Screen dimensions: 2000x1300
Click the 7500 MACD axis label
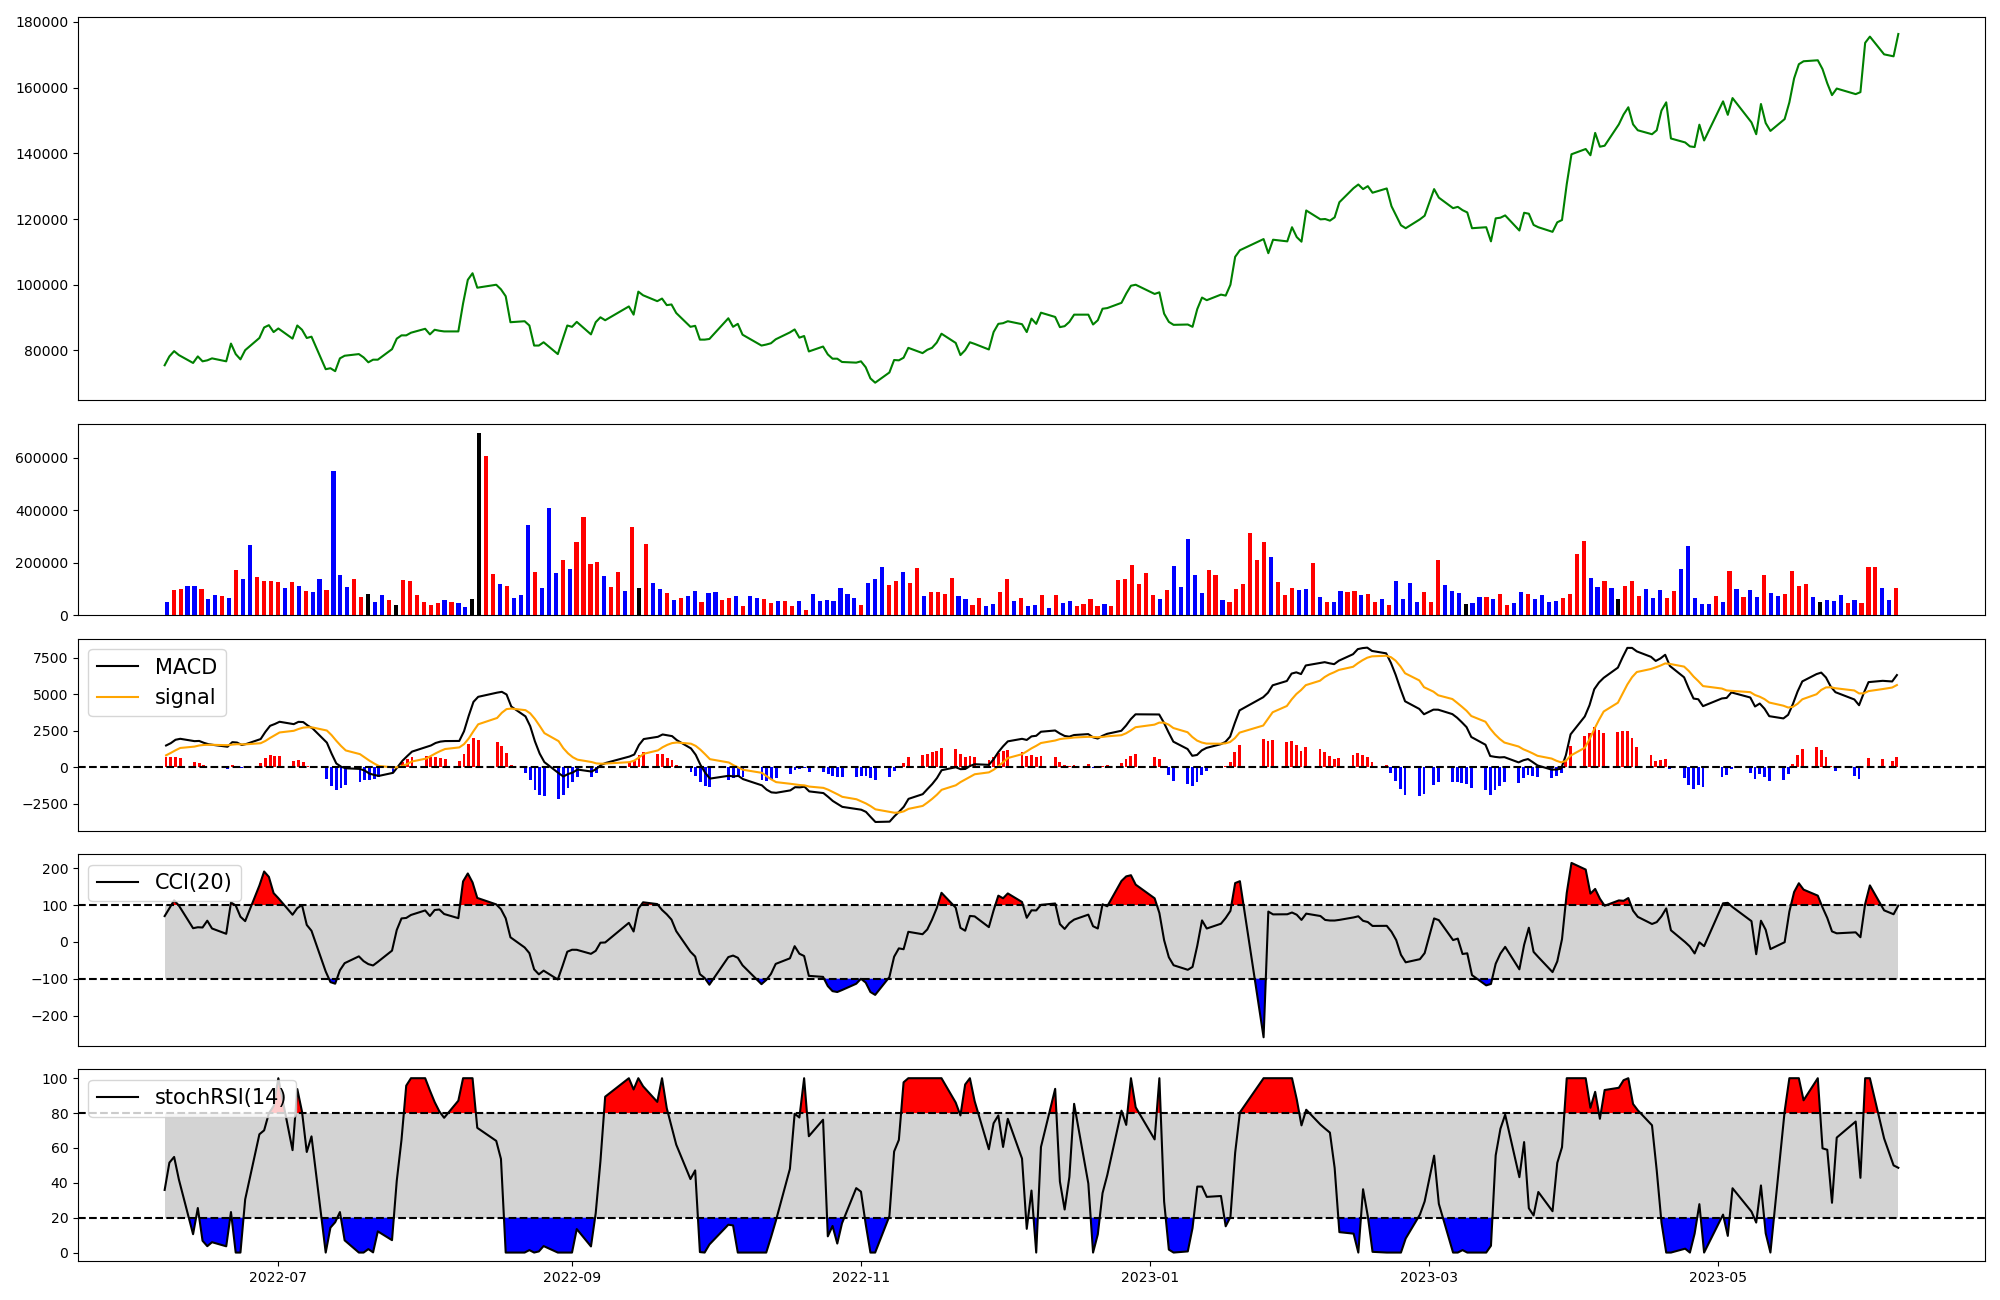coord(49,658)
